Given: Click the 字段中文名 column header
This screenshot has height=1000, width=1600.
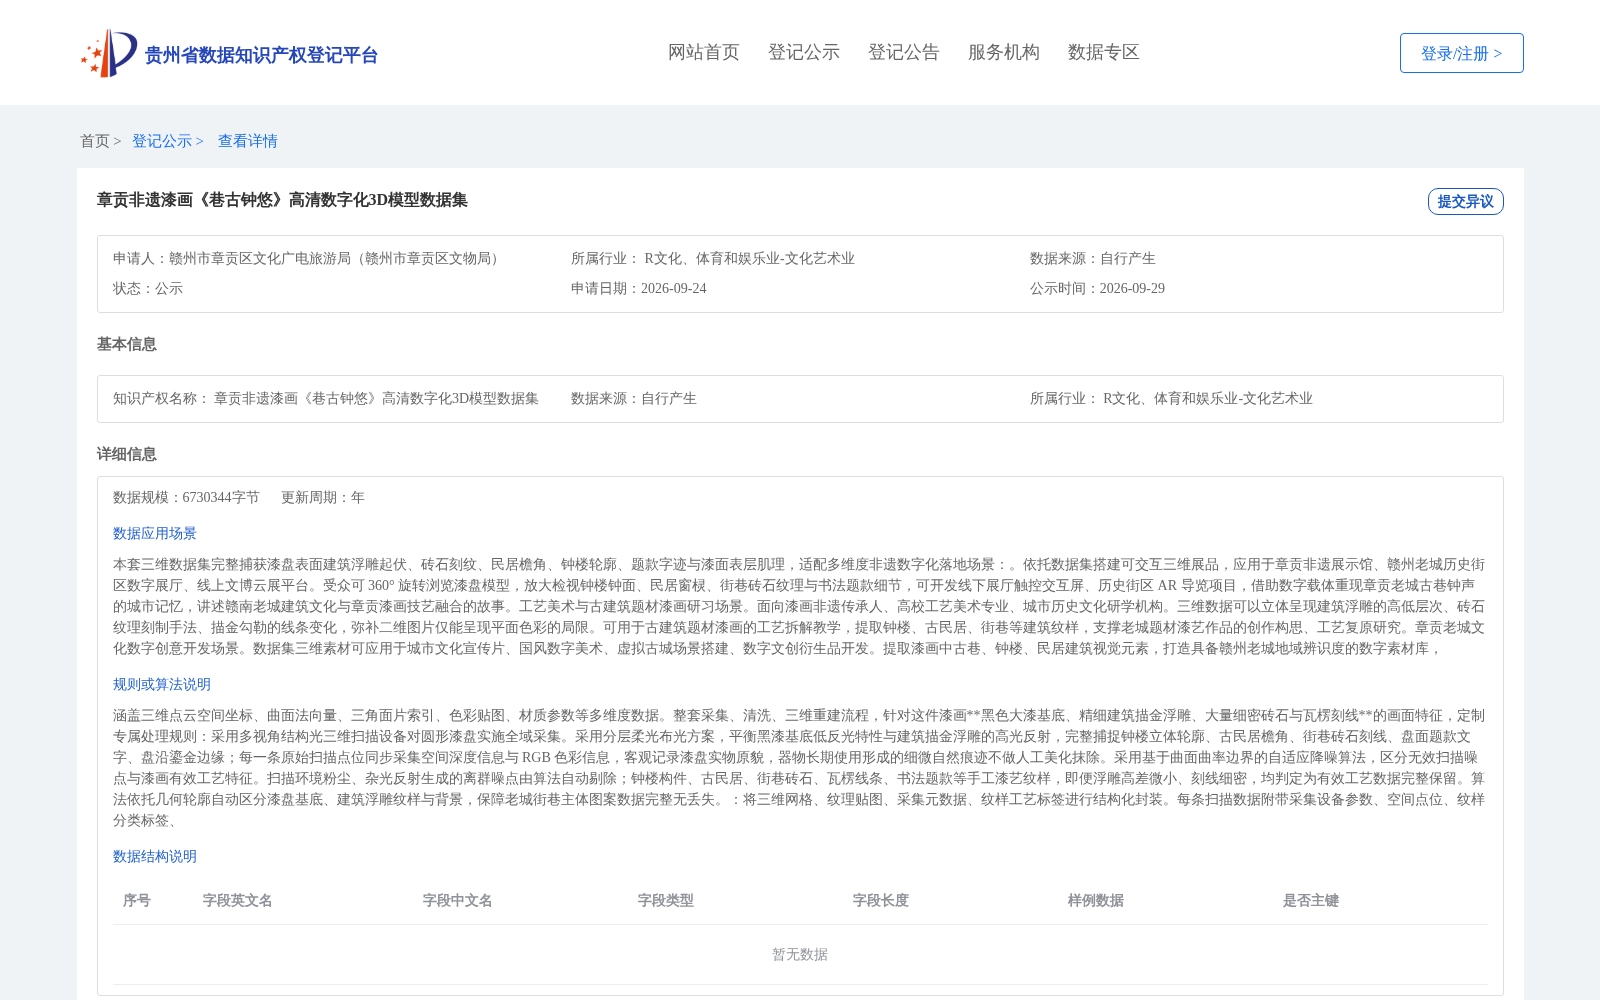Looking at the screenshot, I should coord(458,900).
